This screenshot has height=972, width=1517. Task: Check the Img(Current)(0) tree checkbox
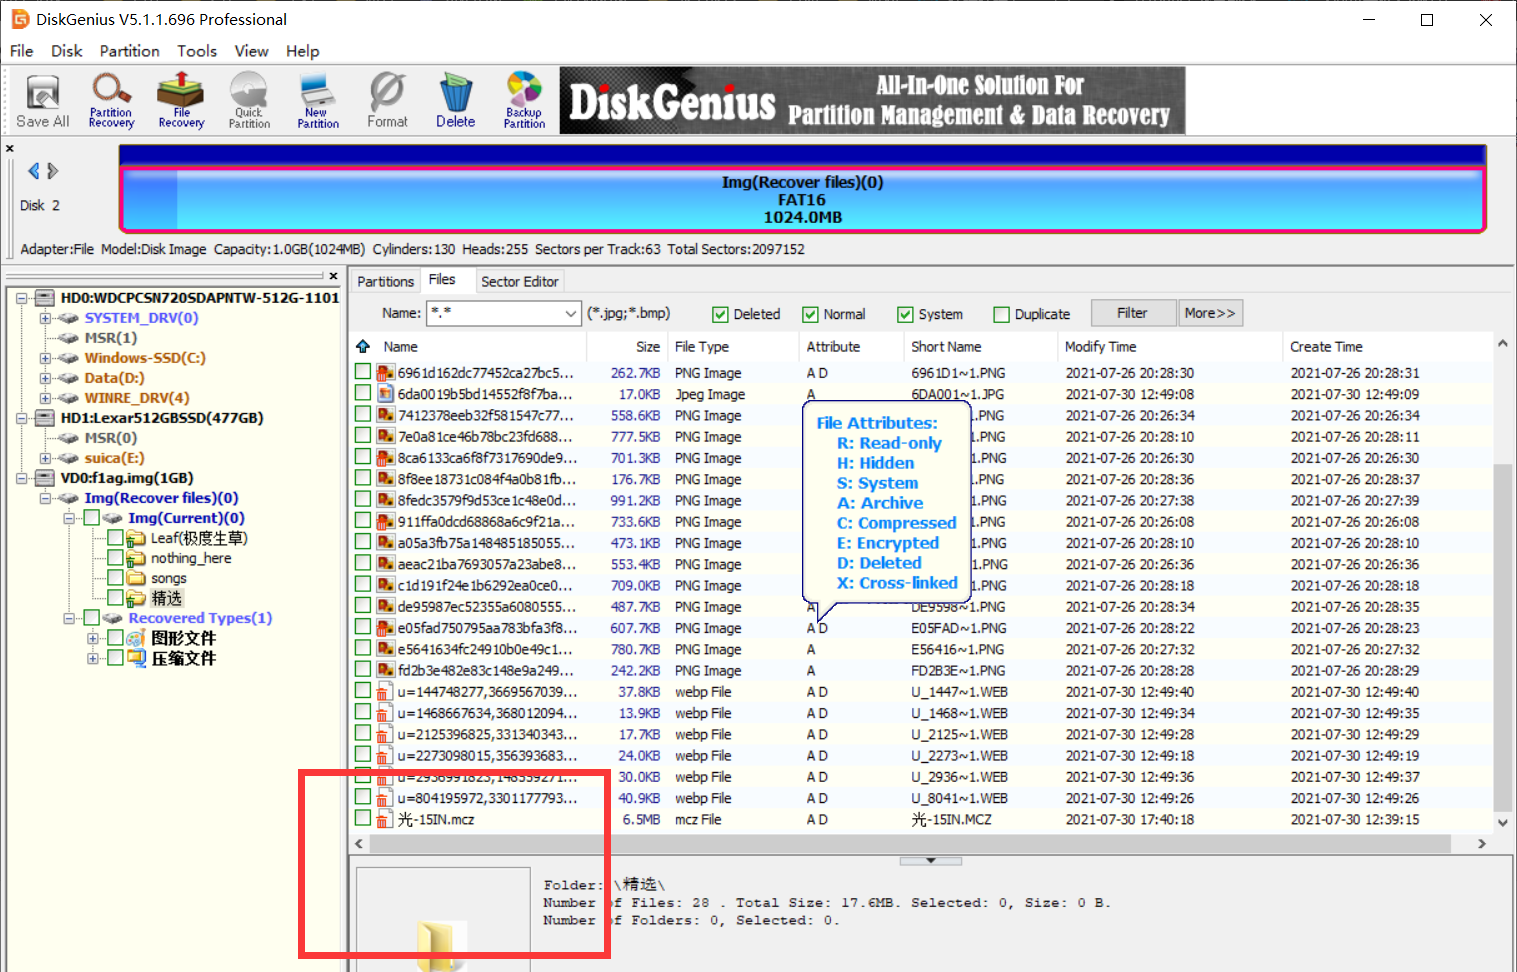click(x=91, y=518)
